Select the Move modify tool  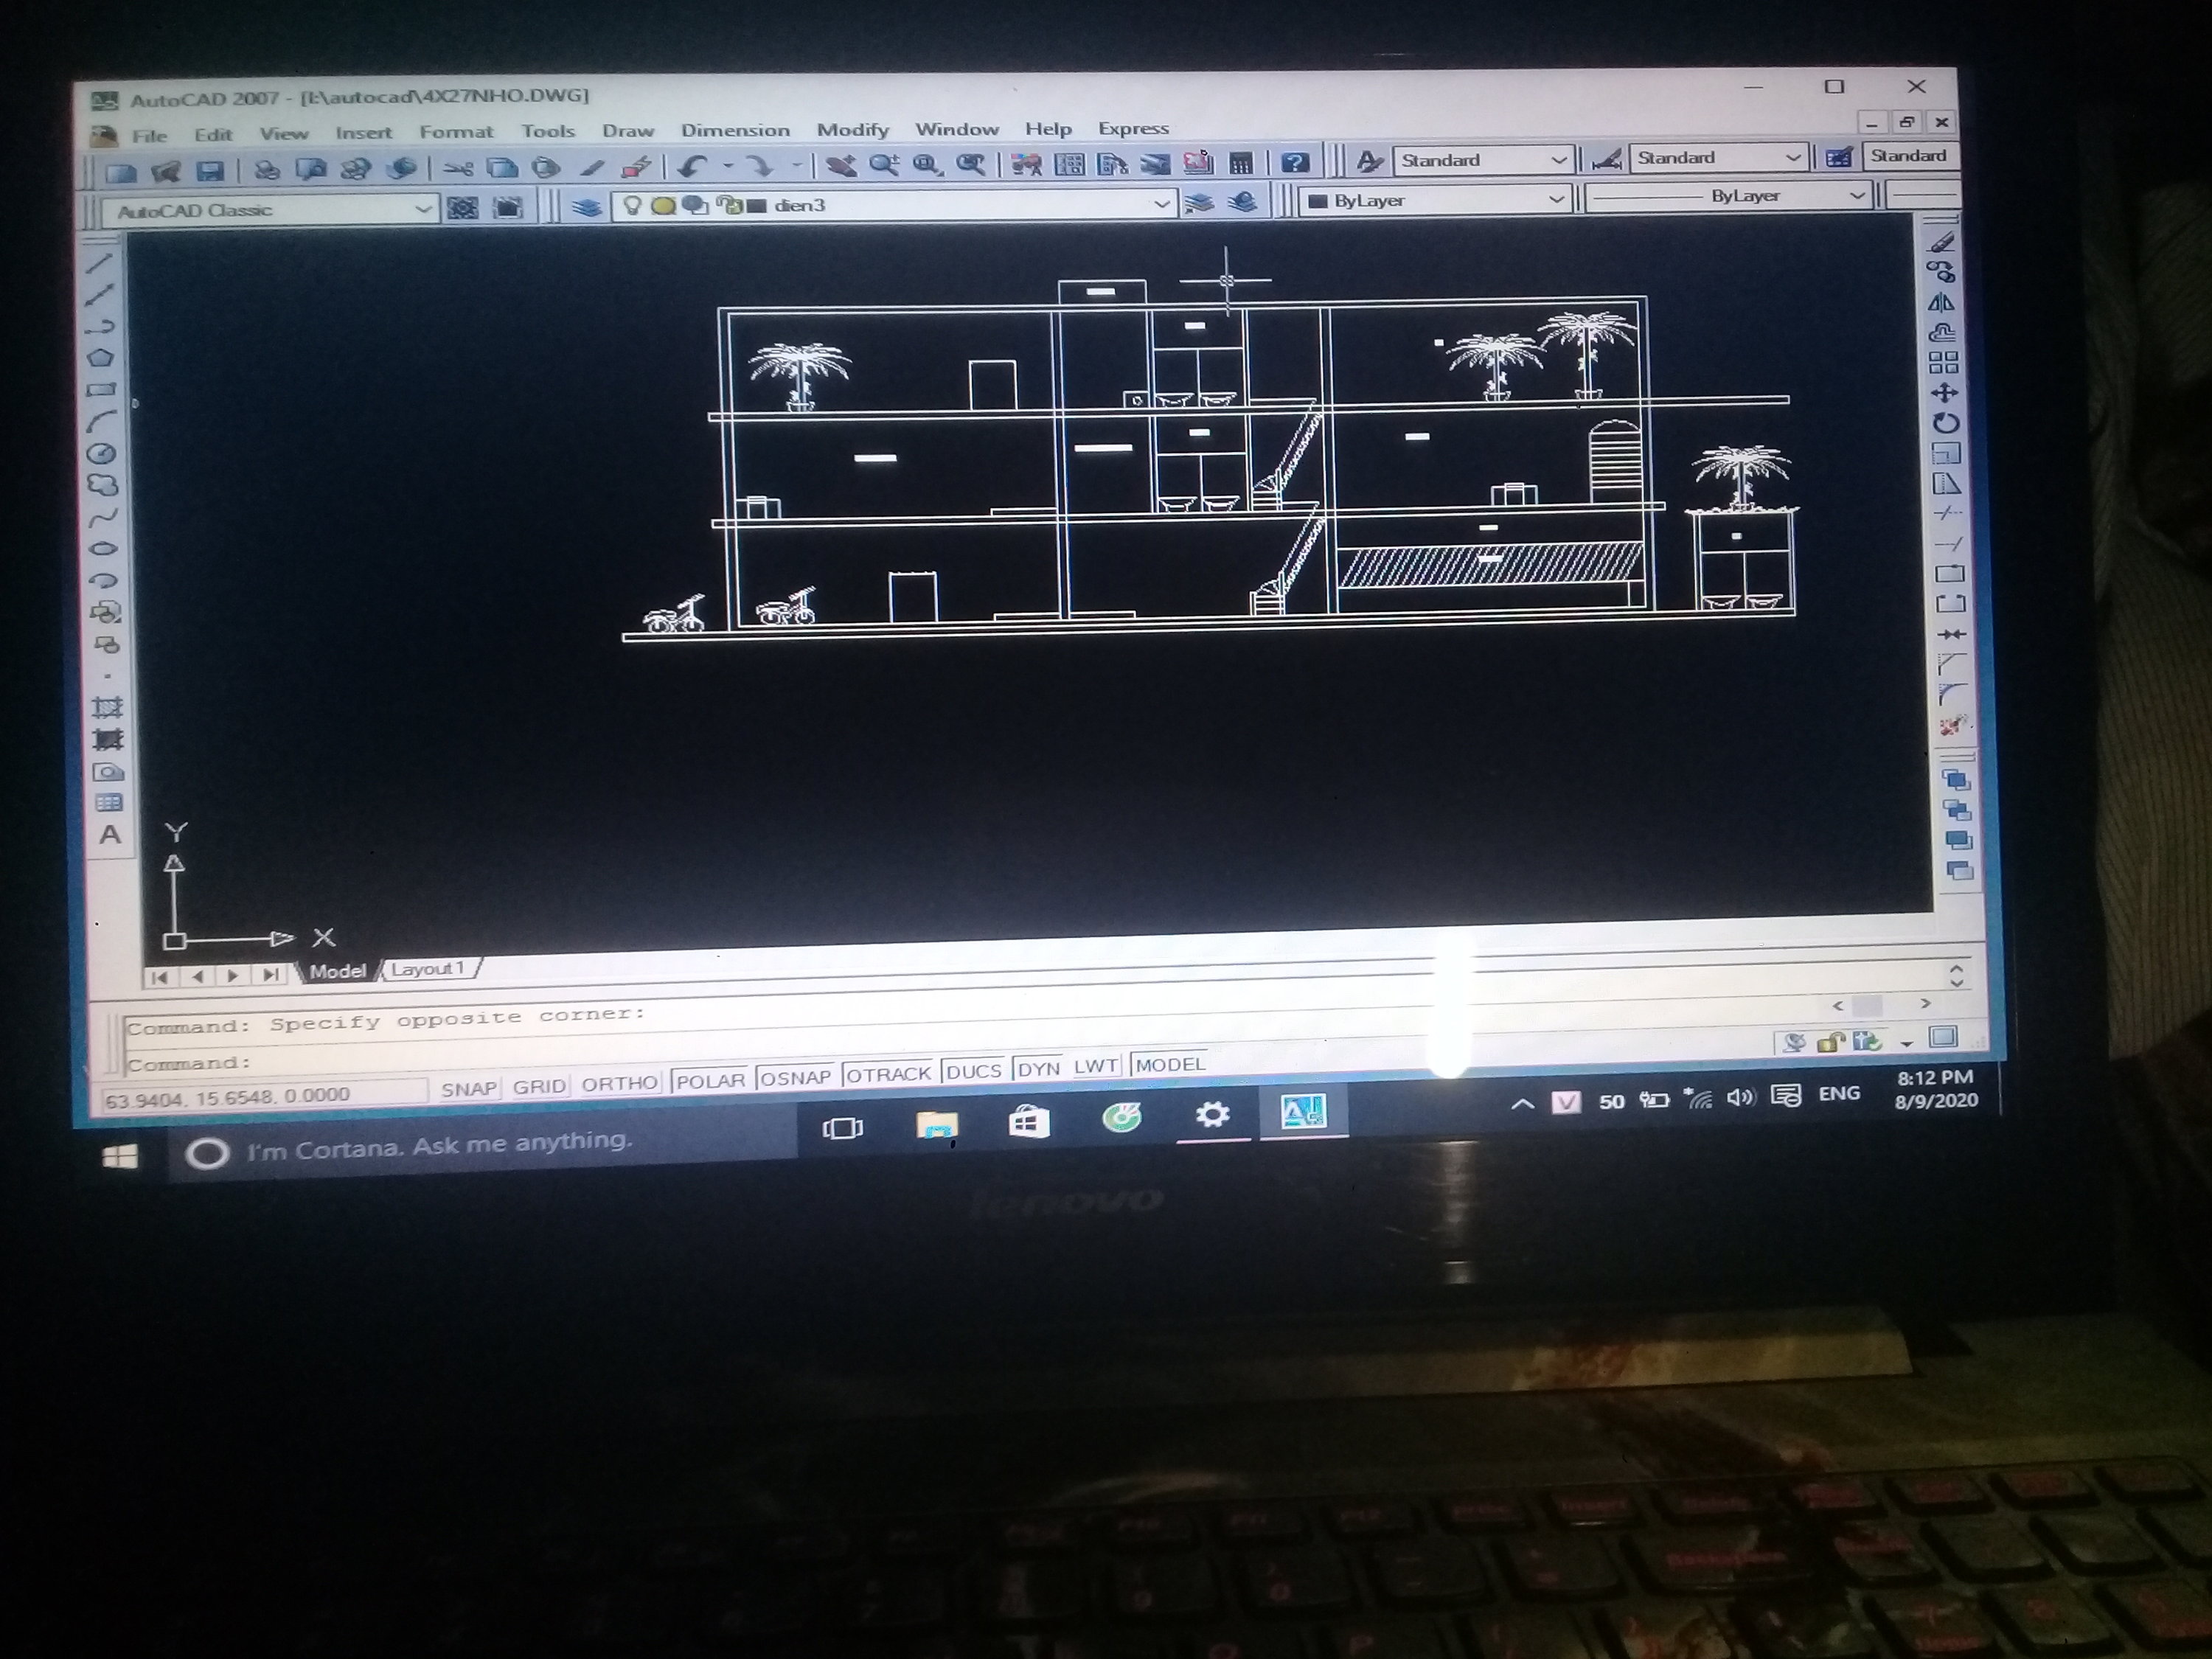pyautogui.click(x=1944, y=393)
